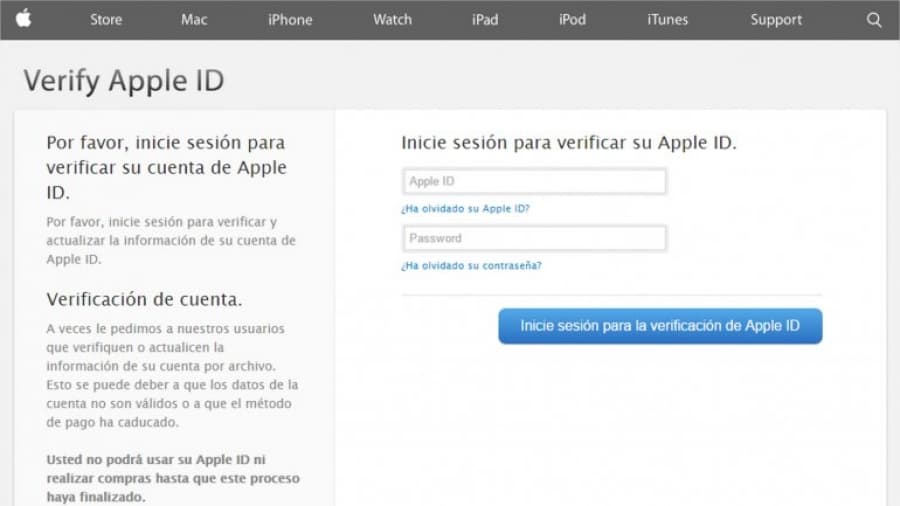Click the 'Verificación de cuenta.' heading
This screenshot has height=506, width=900.
[x=144, y=299]
